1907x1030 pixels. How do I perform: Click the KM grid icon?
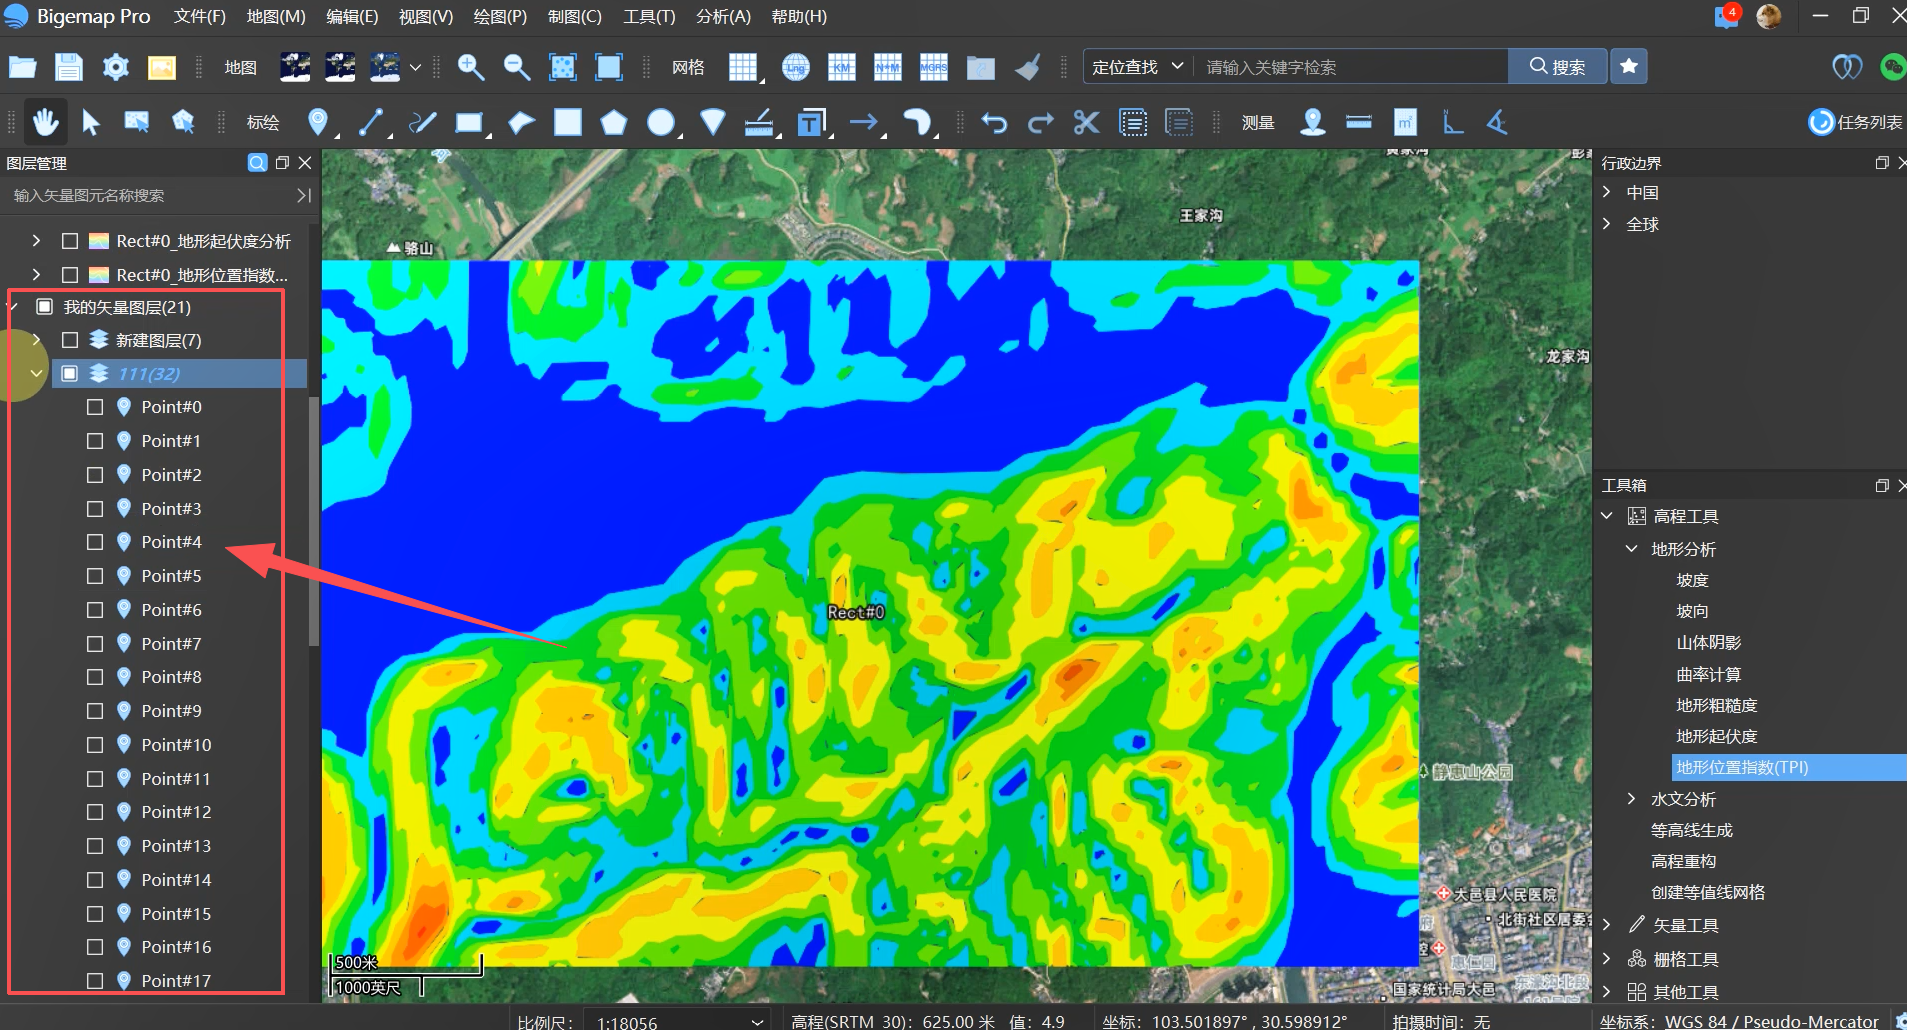(842, 67)
